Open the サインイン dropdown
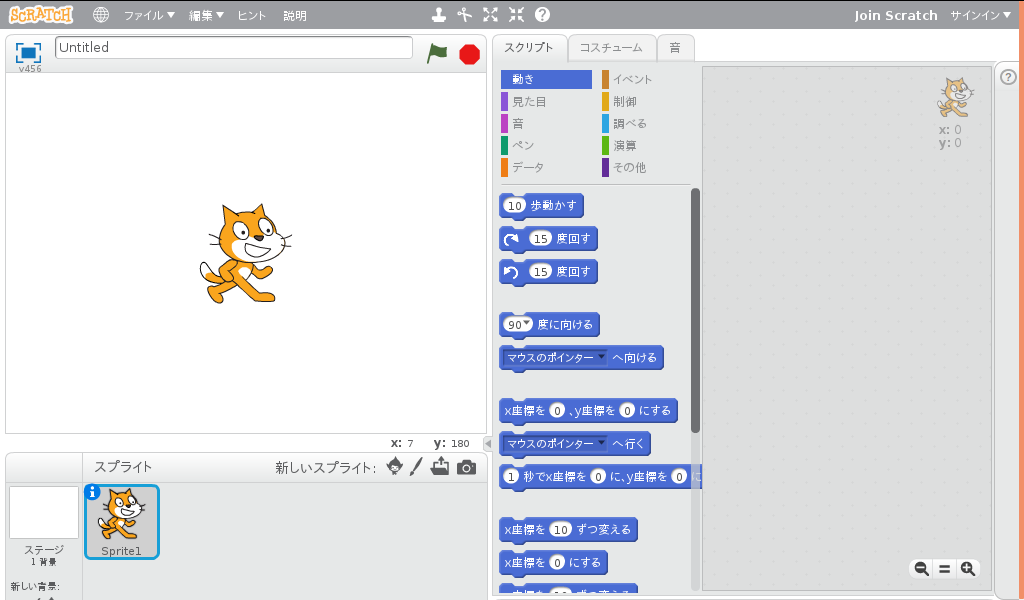The width and height of the screenshot is (1024, 600). pyautogui.click(x=980, y=15)
